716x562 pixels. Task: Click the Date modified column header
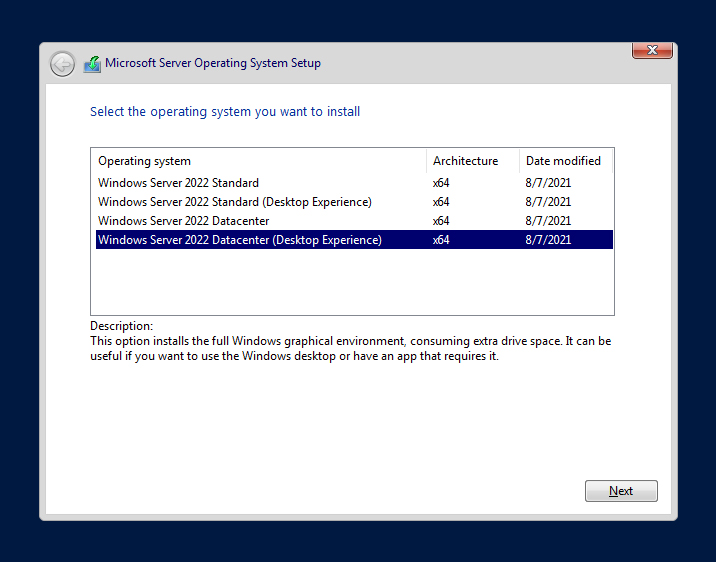tap(566, 161)
